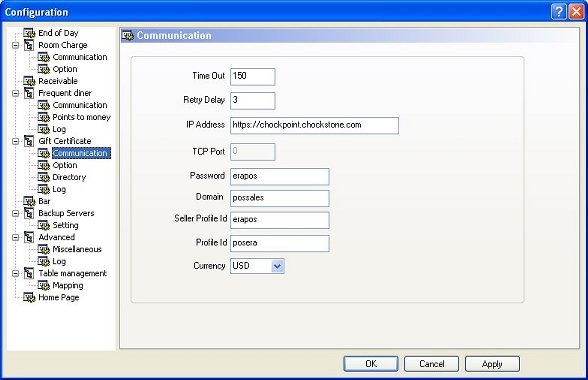Click the Mapping item icon

click(44, 285)
